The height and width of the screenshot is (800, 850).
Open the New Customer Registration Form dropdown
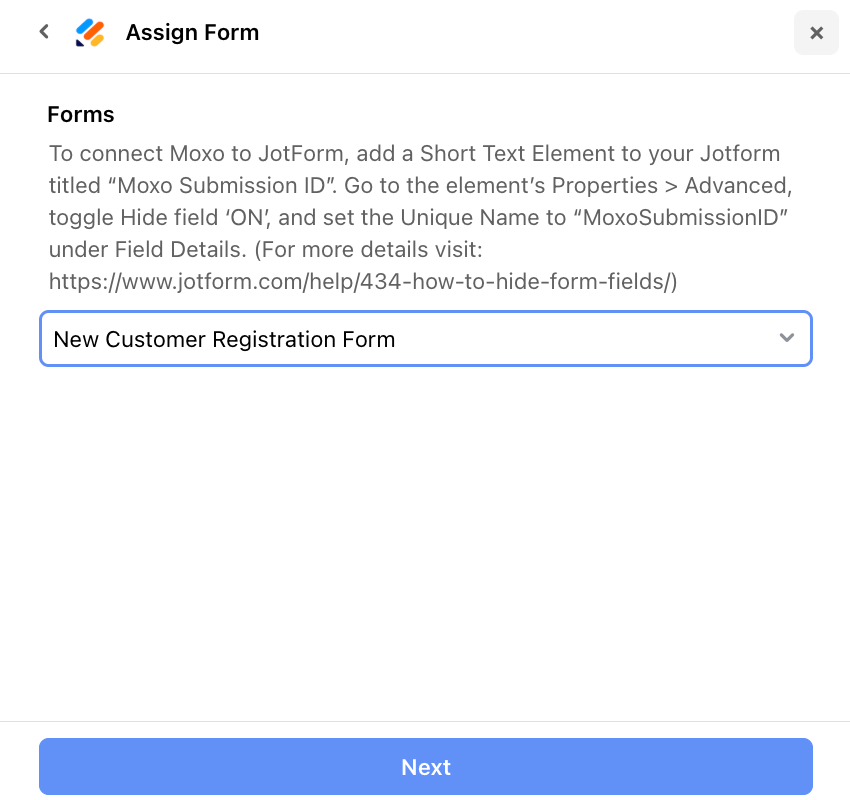[x=425, y=339]
